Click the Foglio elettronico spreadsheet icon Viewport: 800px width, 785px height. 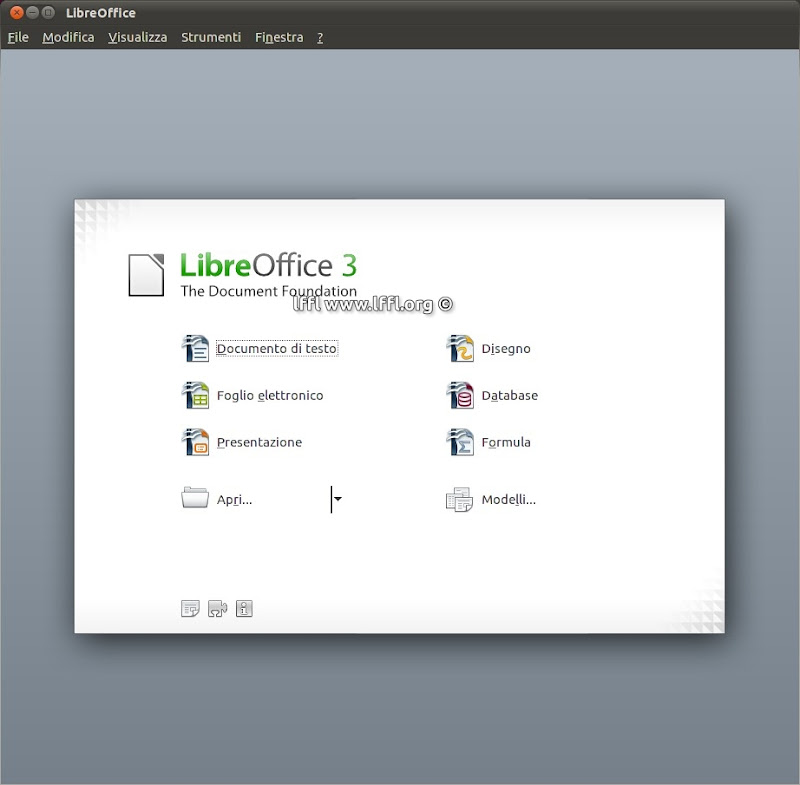tap(195, 395)
